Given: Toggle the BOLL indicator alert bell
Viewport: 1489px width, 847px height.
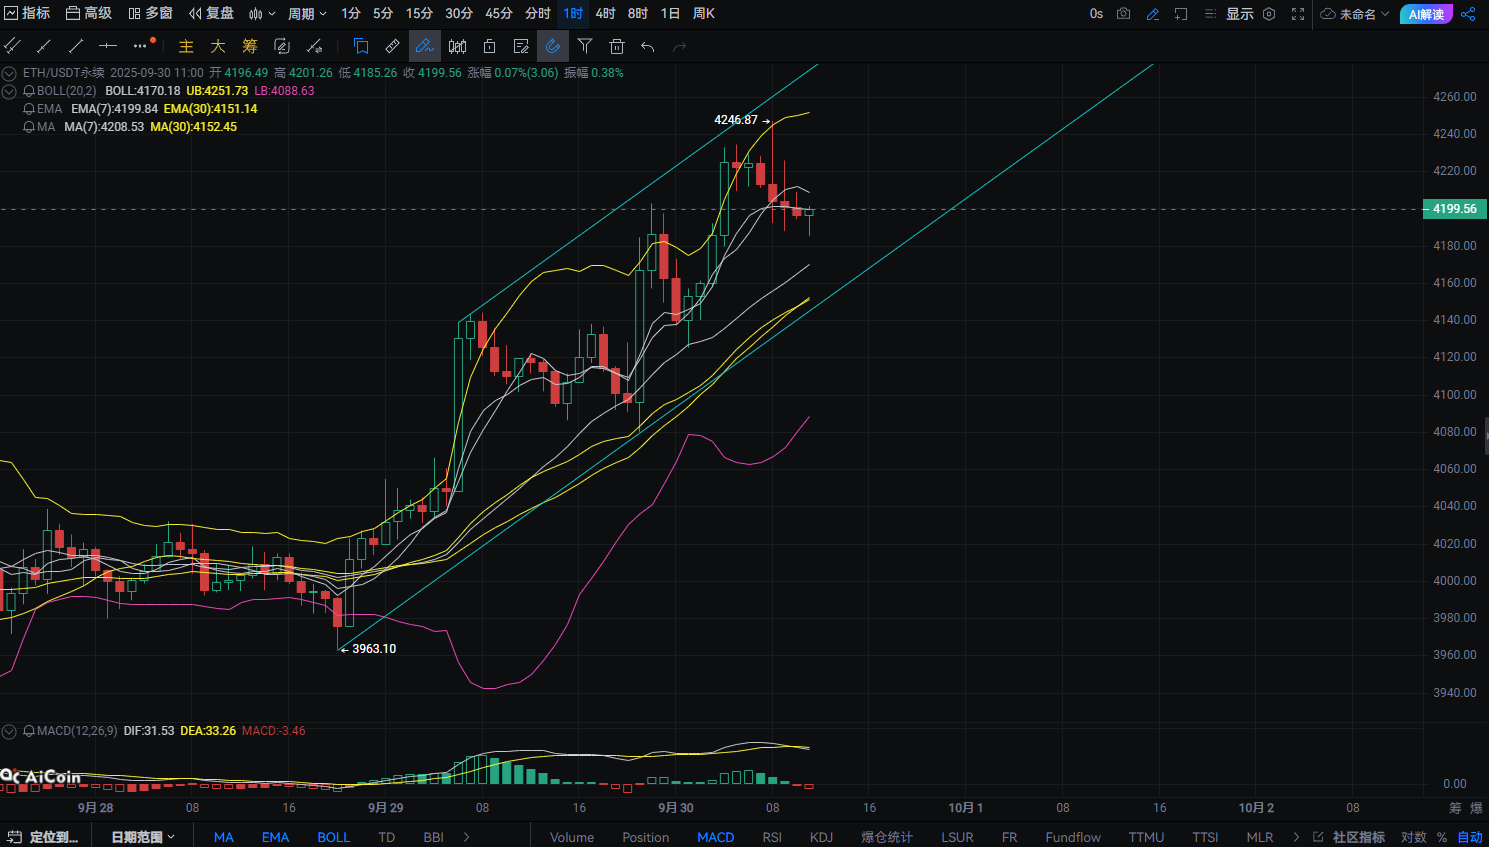Looking at the screenshot, I should click(29, 91).
